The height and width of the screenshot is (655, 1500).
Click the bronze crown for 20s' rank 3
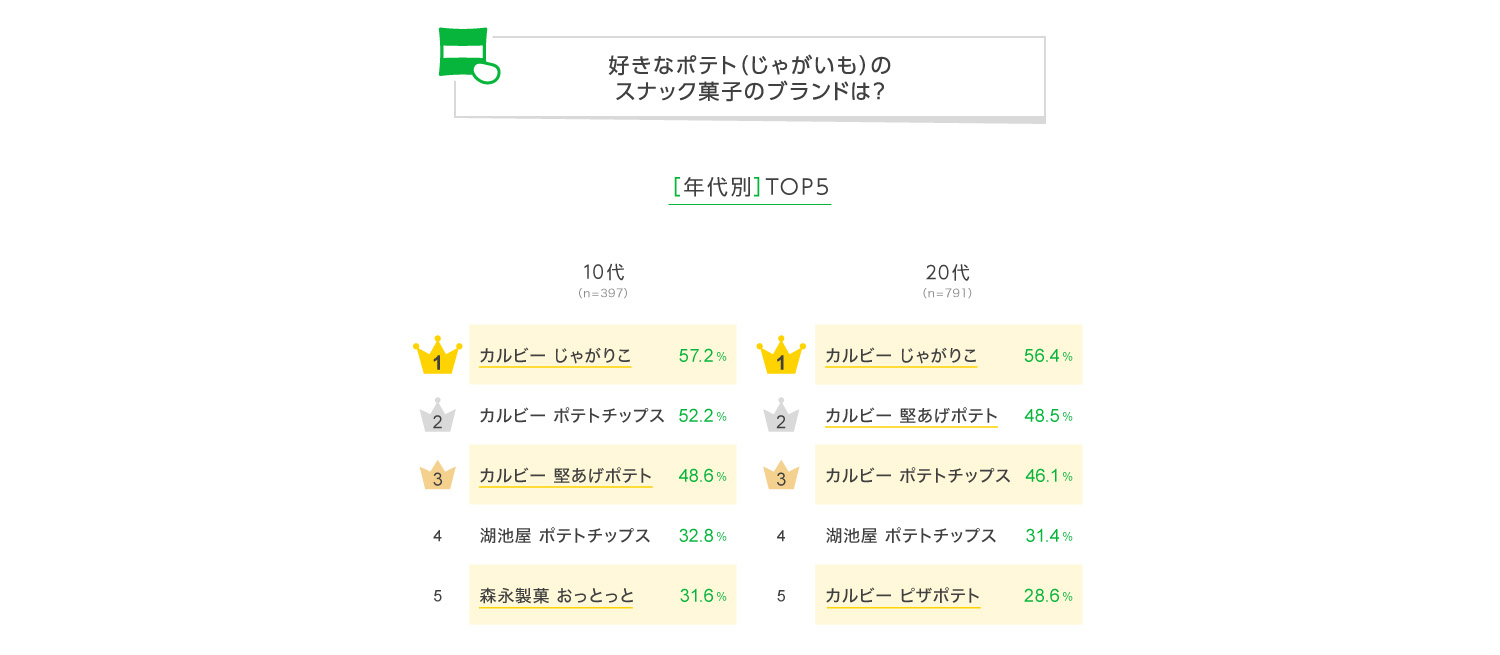(x=781, y=476)
